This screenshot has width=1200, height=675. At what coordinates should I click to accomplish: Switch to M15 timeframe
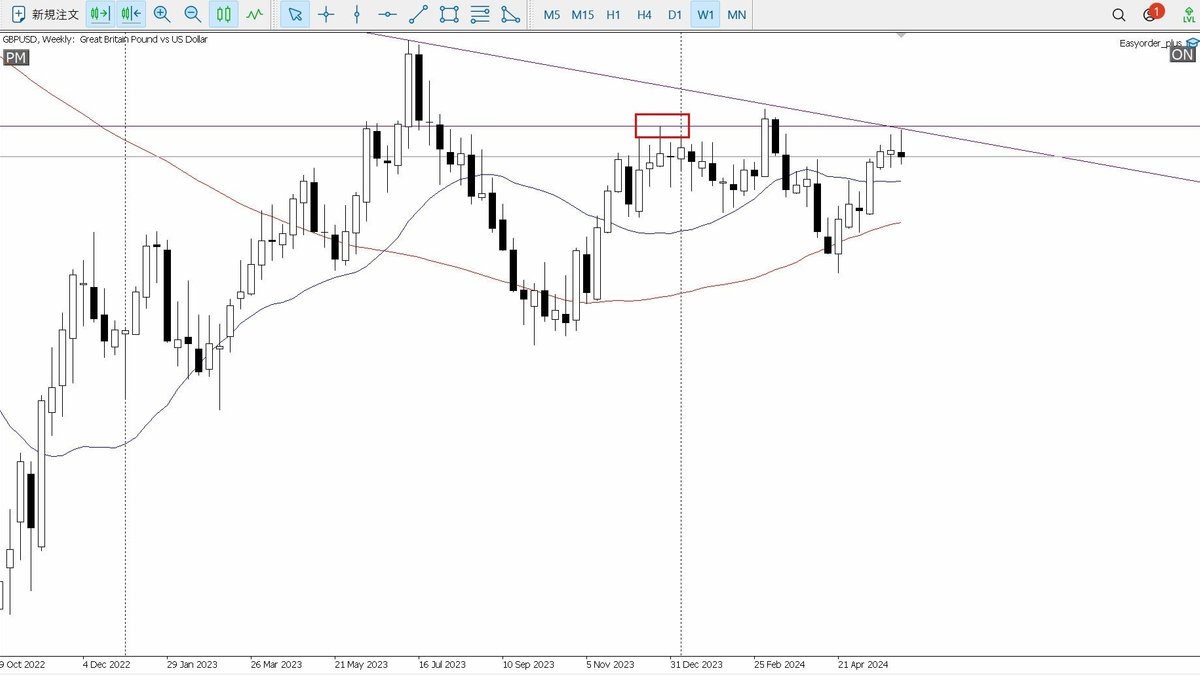click(x=583, y=15)
